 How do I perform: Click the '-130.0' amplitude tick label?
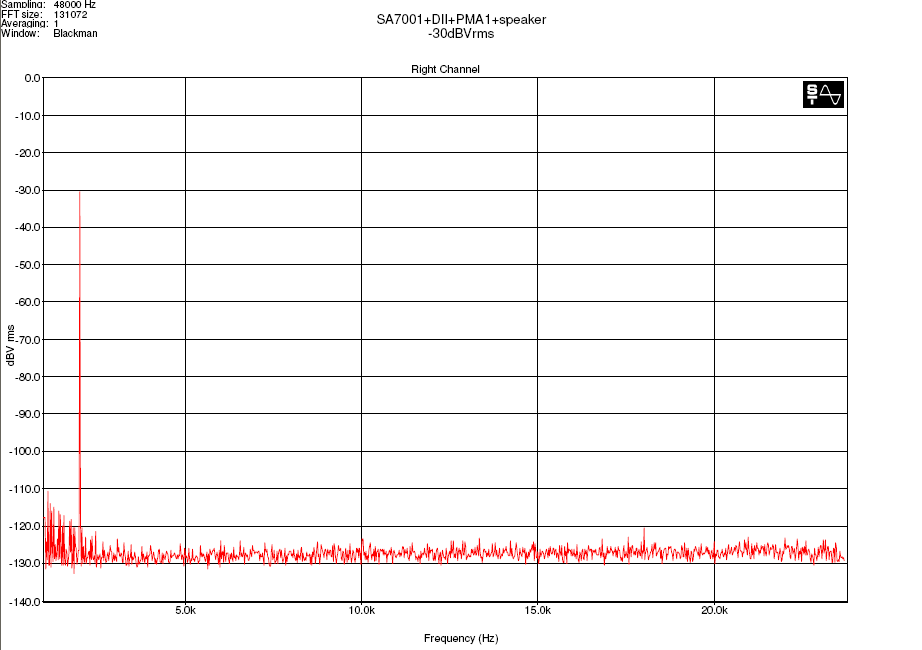pyautogui.click(x=25, y=564)
